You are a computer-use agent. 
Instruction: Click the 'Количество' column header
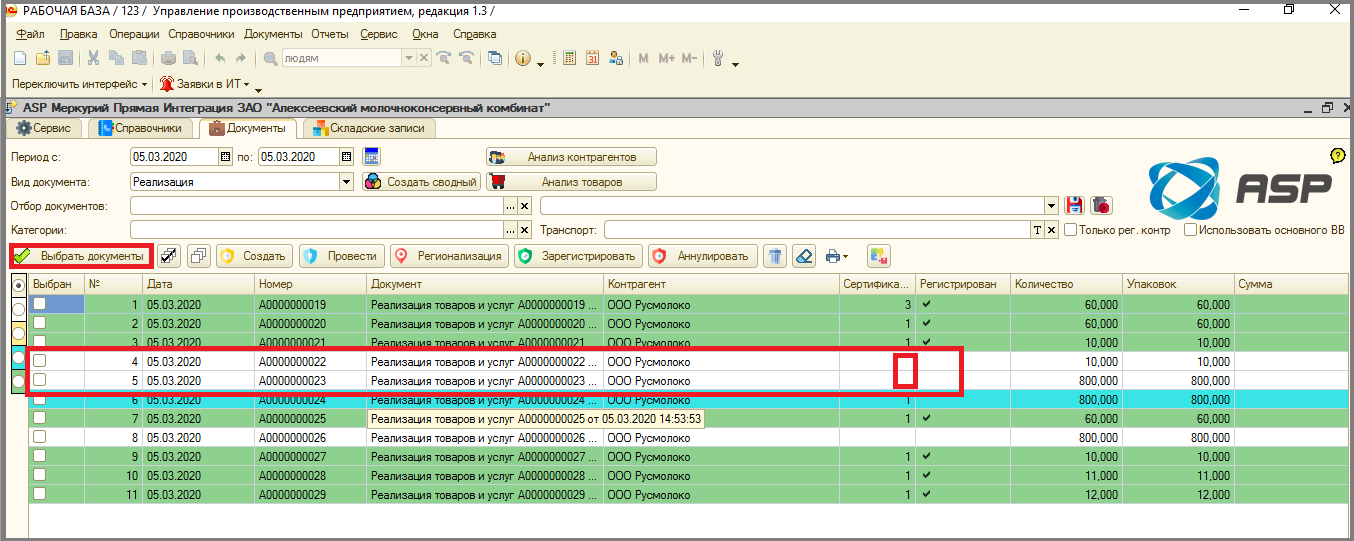click(1066, 284)
